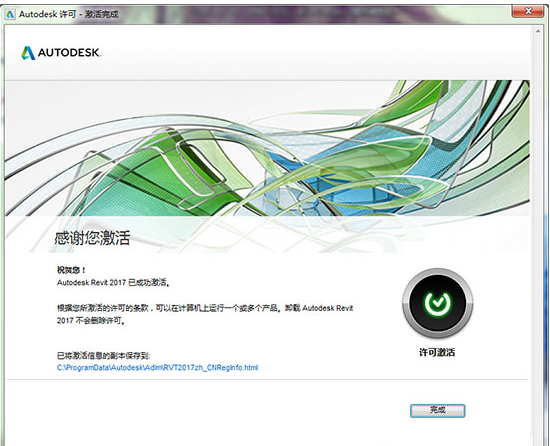The image size is (550, 446).
Task: Click the green checkmark activation badge
Action: click(x=437, y=303)
